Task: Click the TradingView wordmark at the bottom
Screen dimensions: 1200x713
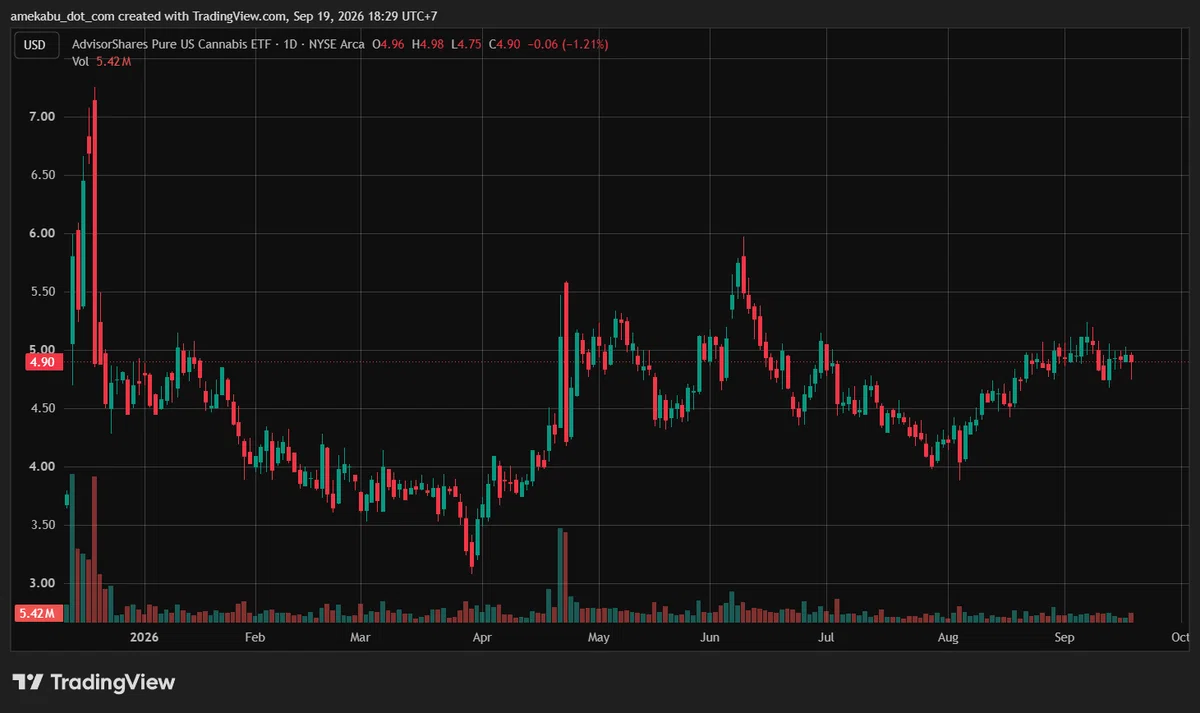Action: (x=112, y=682)
